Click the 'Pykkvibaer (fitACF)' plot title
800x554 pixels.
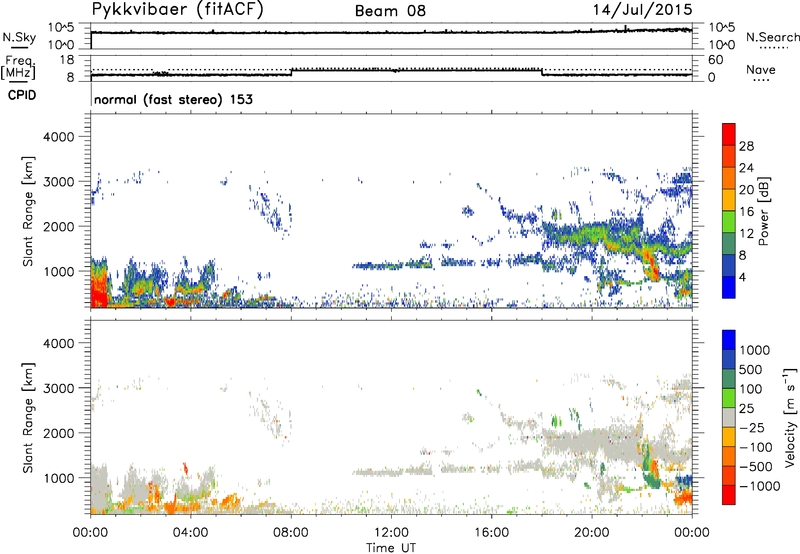coord(177,9)
